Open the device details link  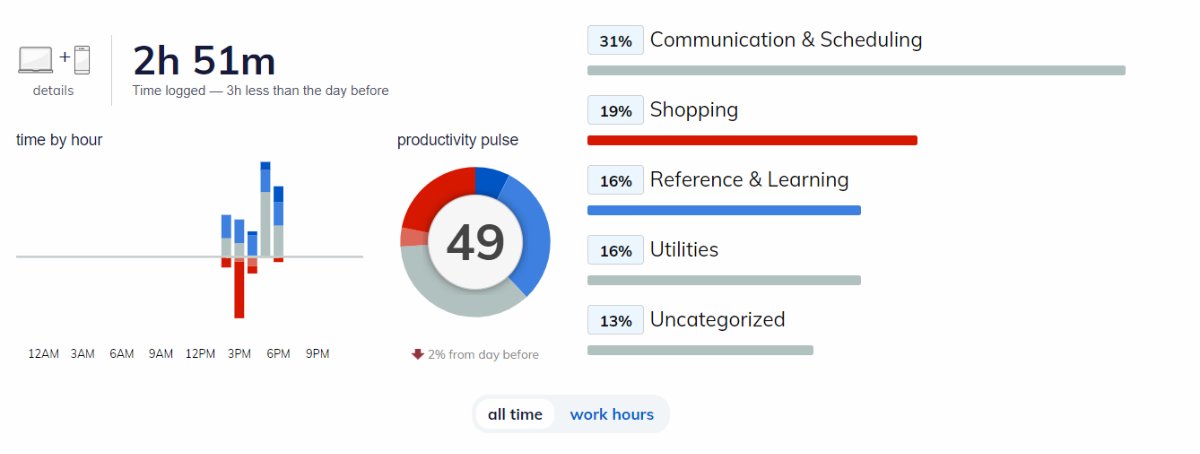[x=53, y=91]
